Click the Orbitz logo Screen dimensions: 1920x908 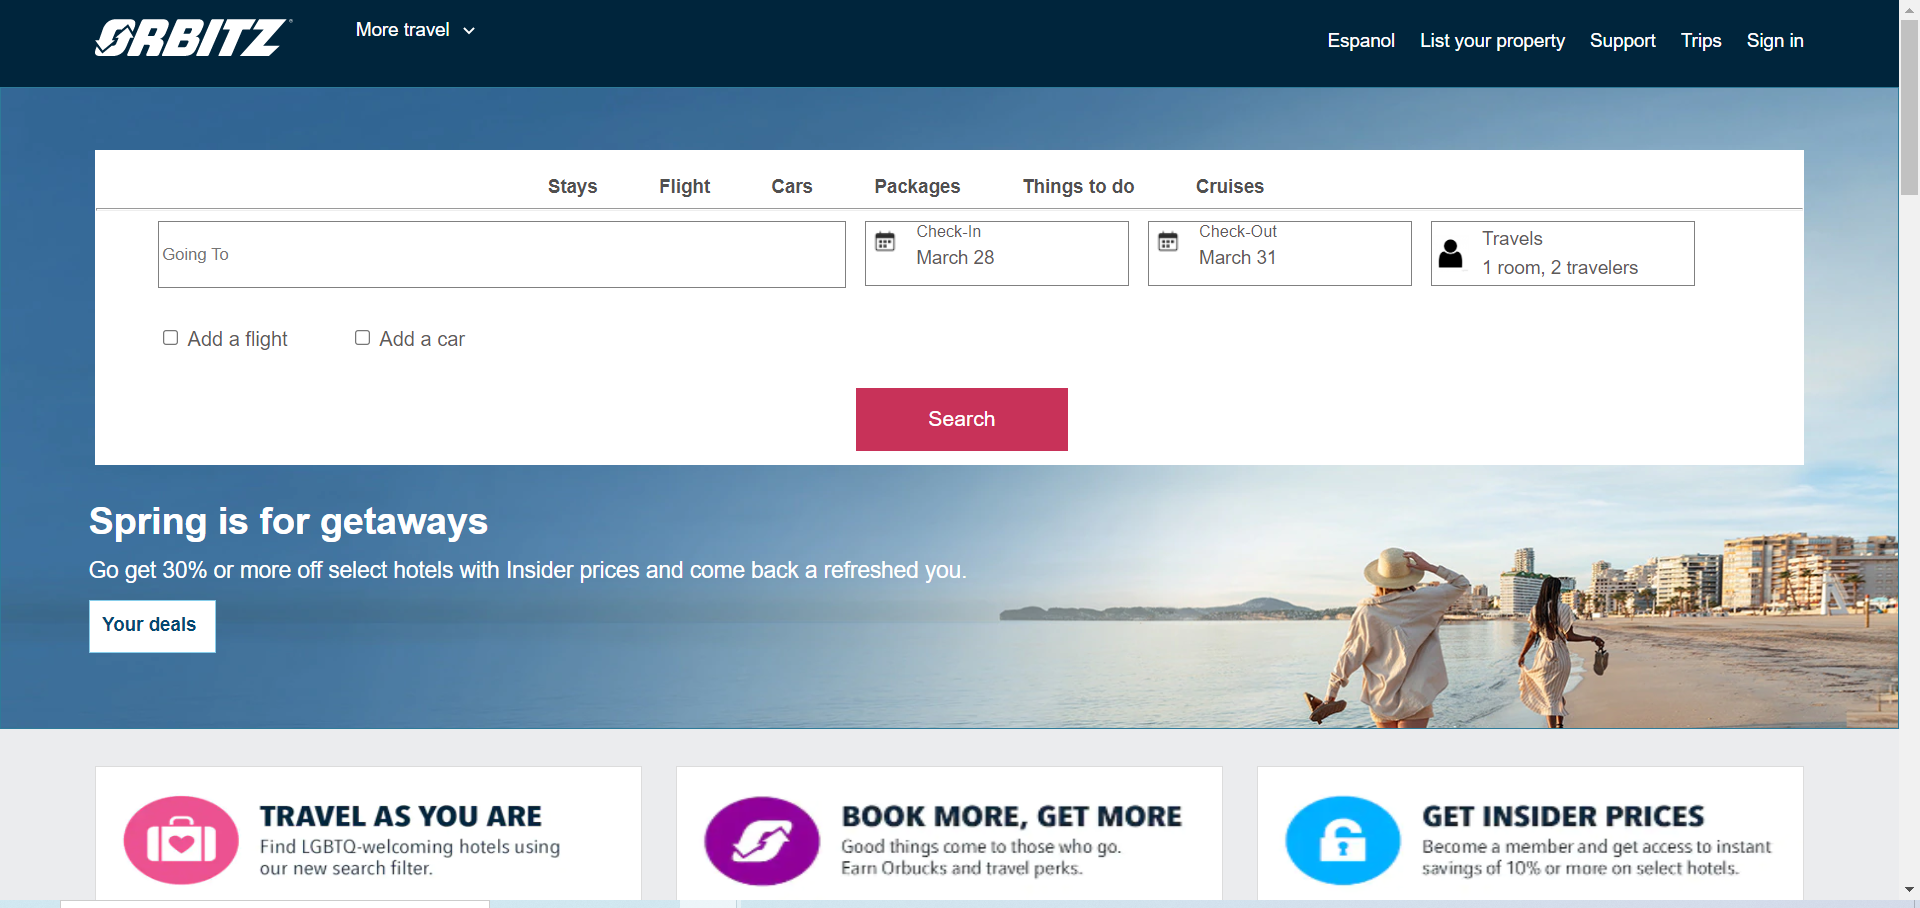coord(193,38)
